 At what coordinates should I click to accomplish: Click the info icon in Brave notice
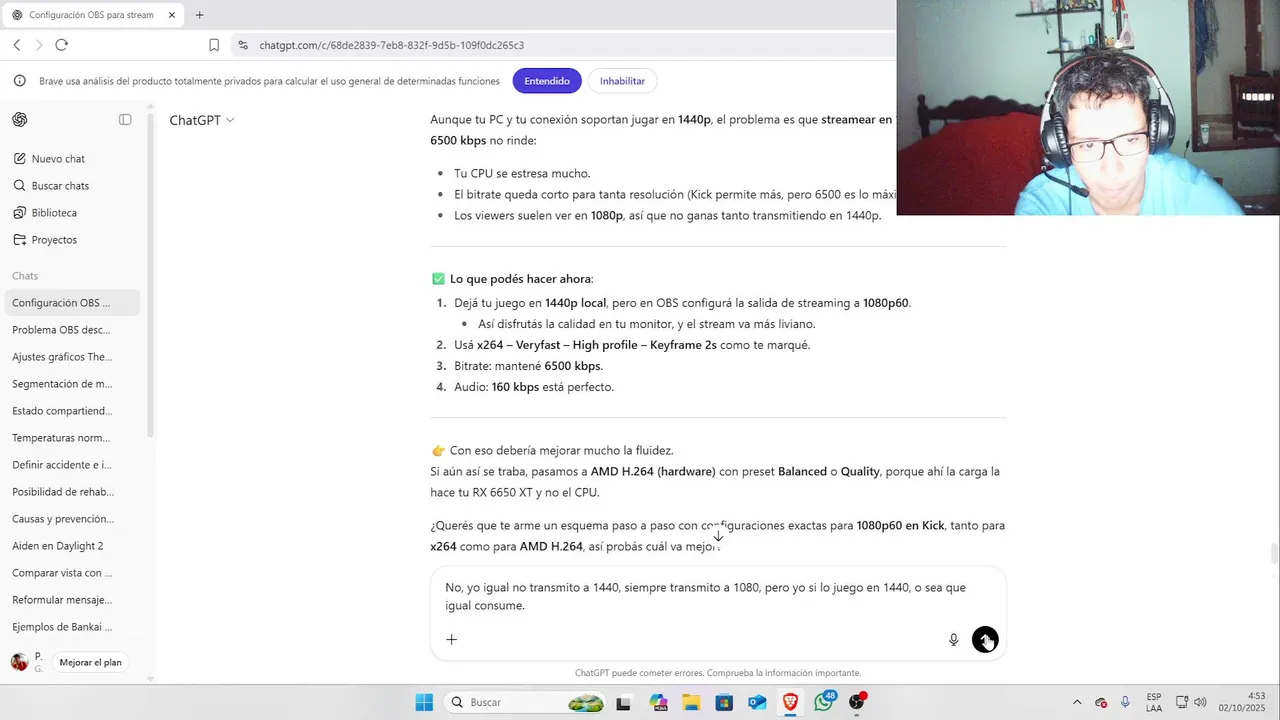point(19,81)
